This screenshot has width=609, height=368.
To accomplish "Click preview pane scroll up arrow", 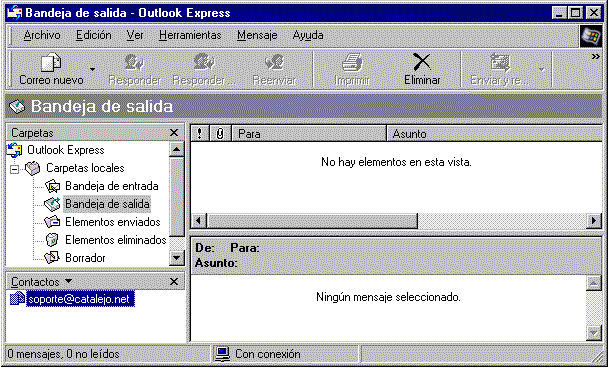I will coord(594,283).
